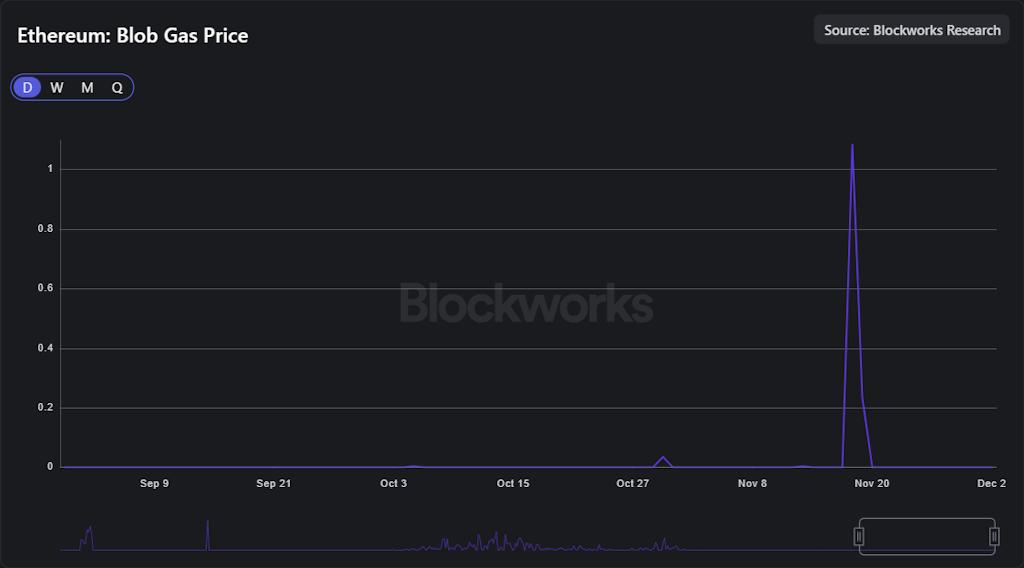Click the small bump near Oct 27
Image resolution: width=1024 pixels, height=568 pixels.
coord(663,458)
